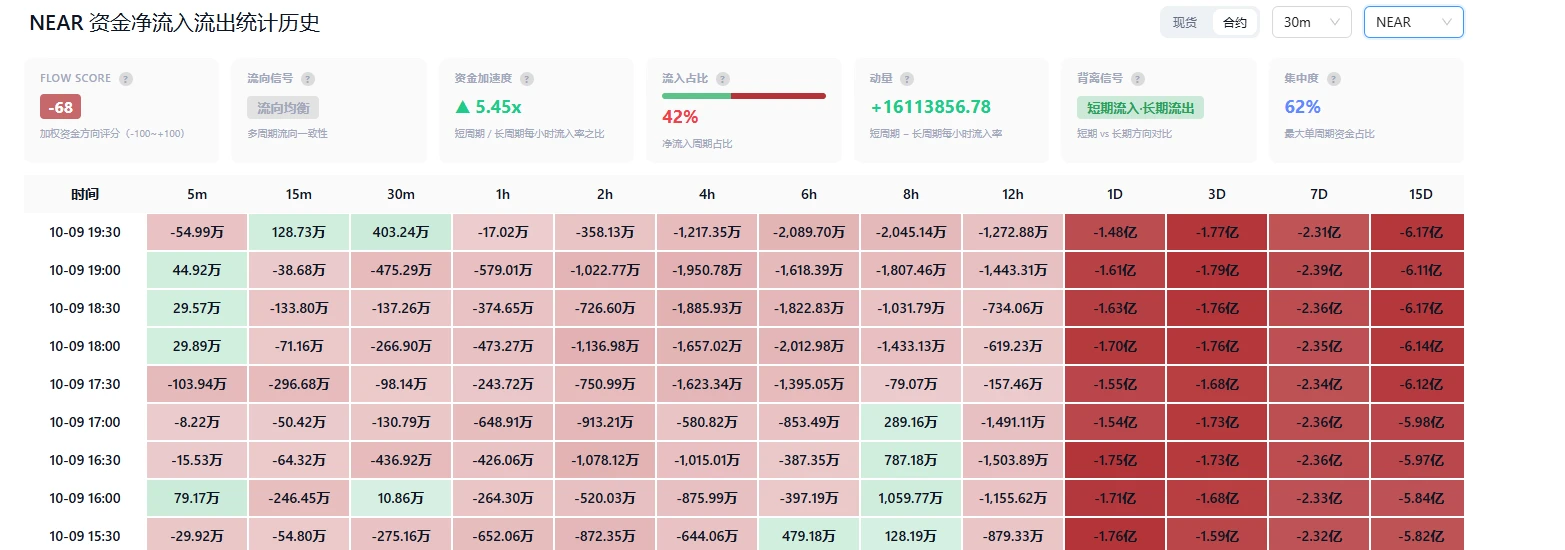Click the -68 flow score badge
This screenshot has width=1565, height=550.
point(60,107)
